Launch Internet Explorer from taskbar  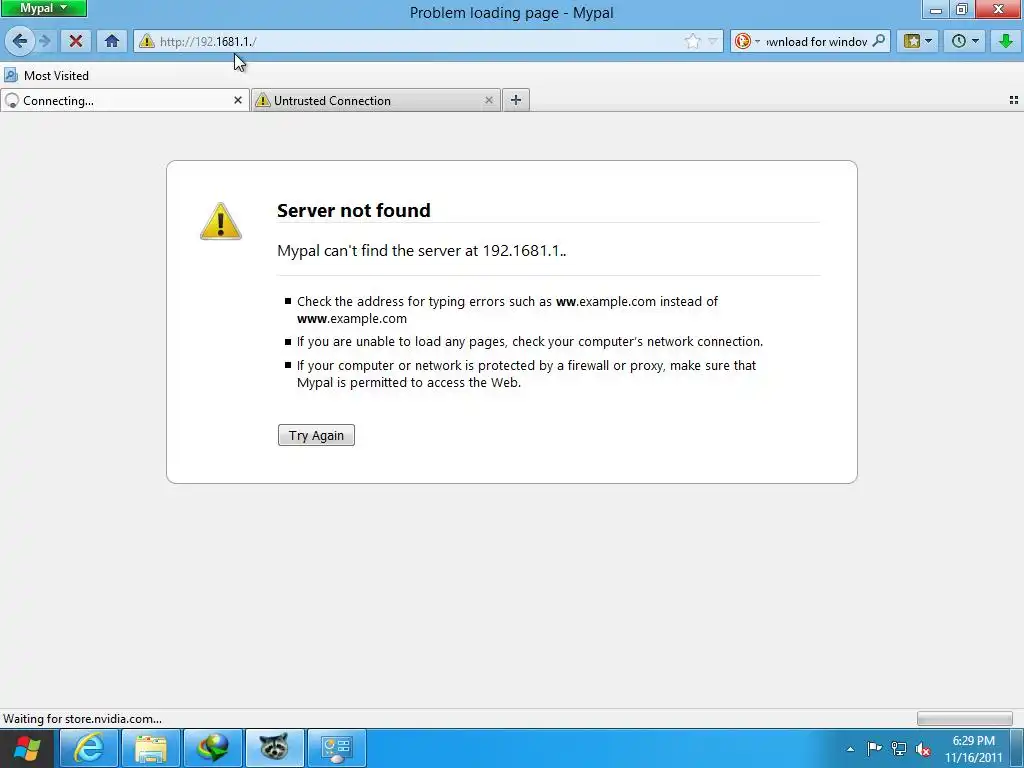coord(89,748)
